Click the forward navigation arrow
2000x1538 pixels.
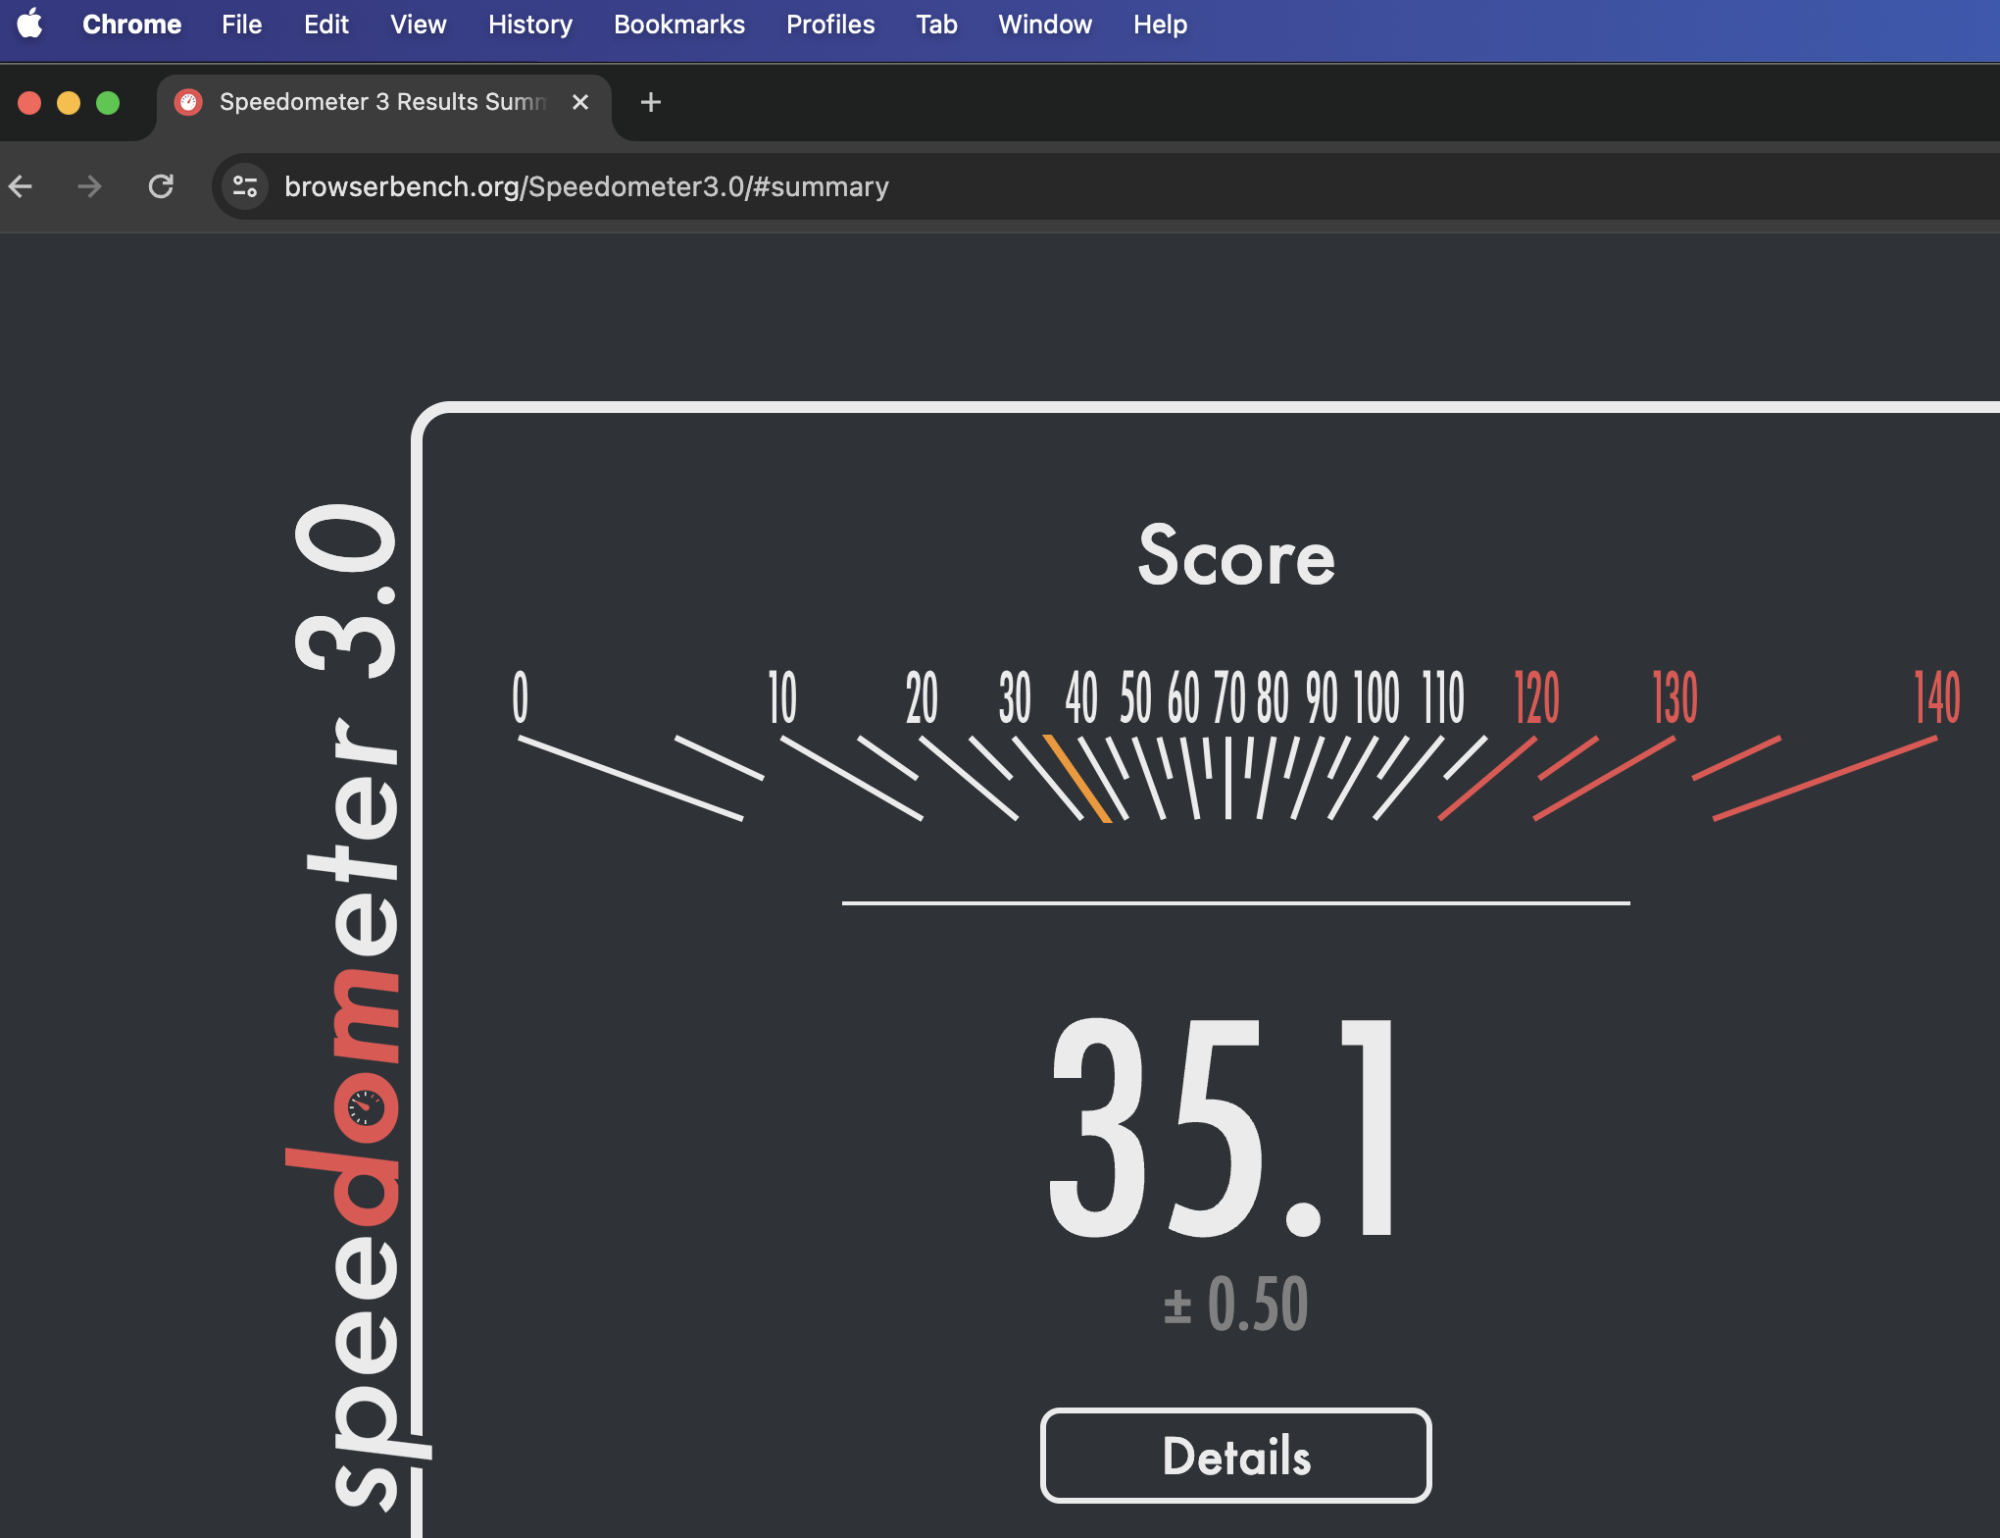click(x=90, y=186)
